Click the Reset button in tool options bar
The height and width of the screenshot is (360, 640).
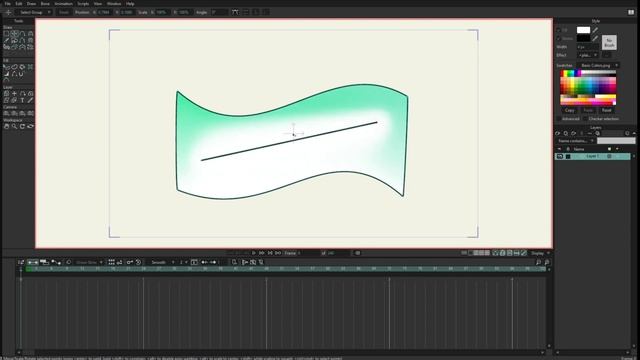pos(64,12)
